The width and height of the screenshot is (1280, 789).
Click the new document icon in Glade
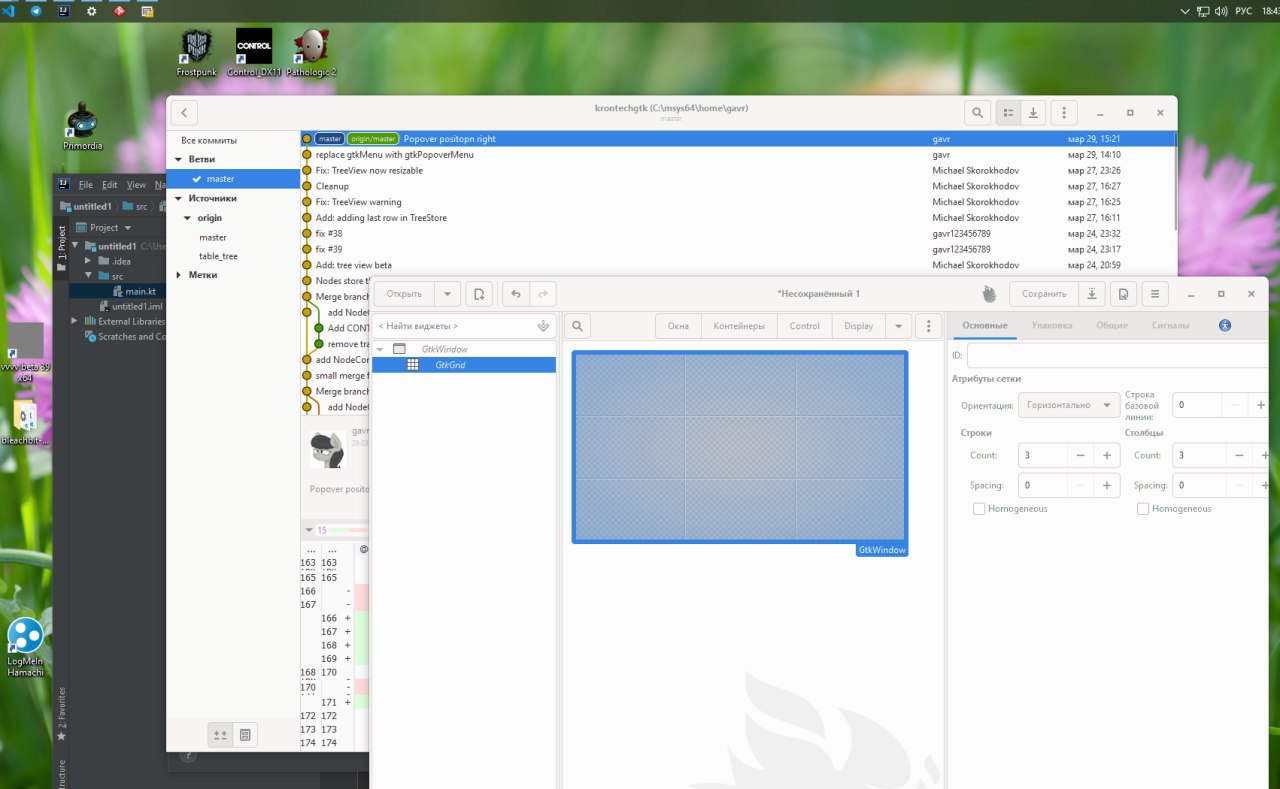(x=479, y=294)
